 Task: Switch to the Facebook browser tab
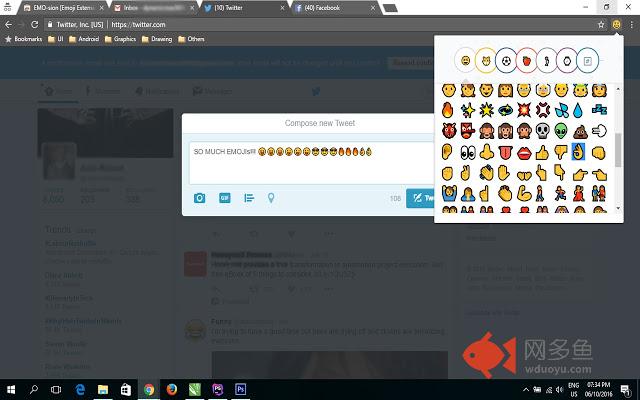pos(335,7)
